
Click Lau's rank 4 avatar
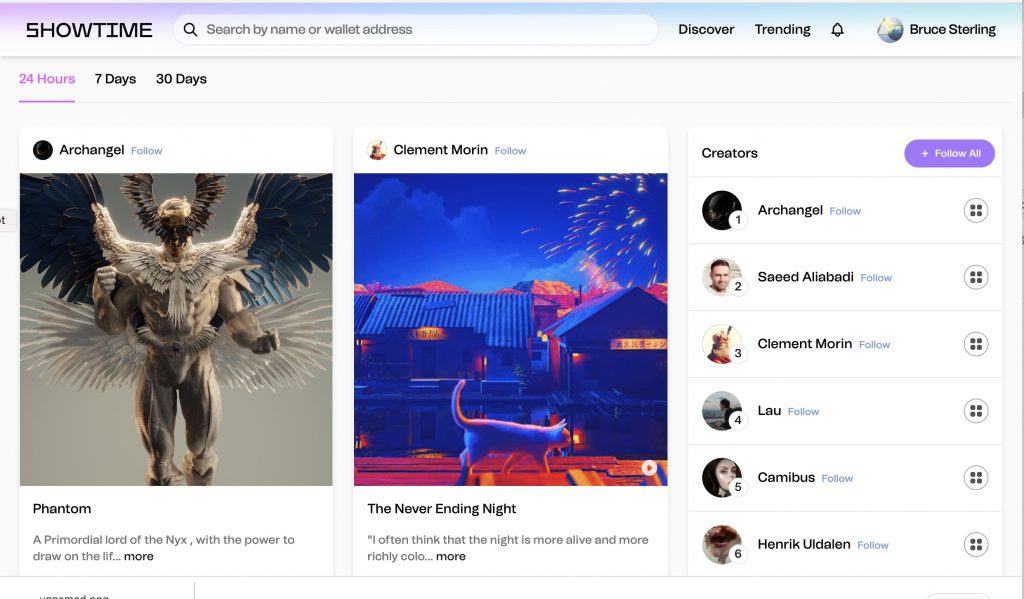(x=722, y=411)
